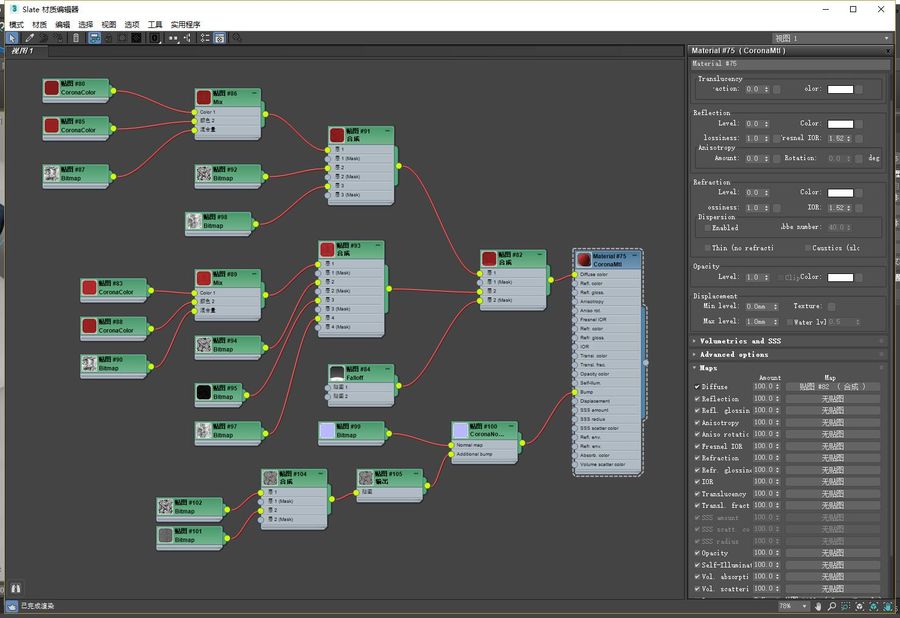900x618 pixels.
Task: Click the Zoom Extents Selected icon
Action: 874,606
